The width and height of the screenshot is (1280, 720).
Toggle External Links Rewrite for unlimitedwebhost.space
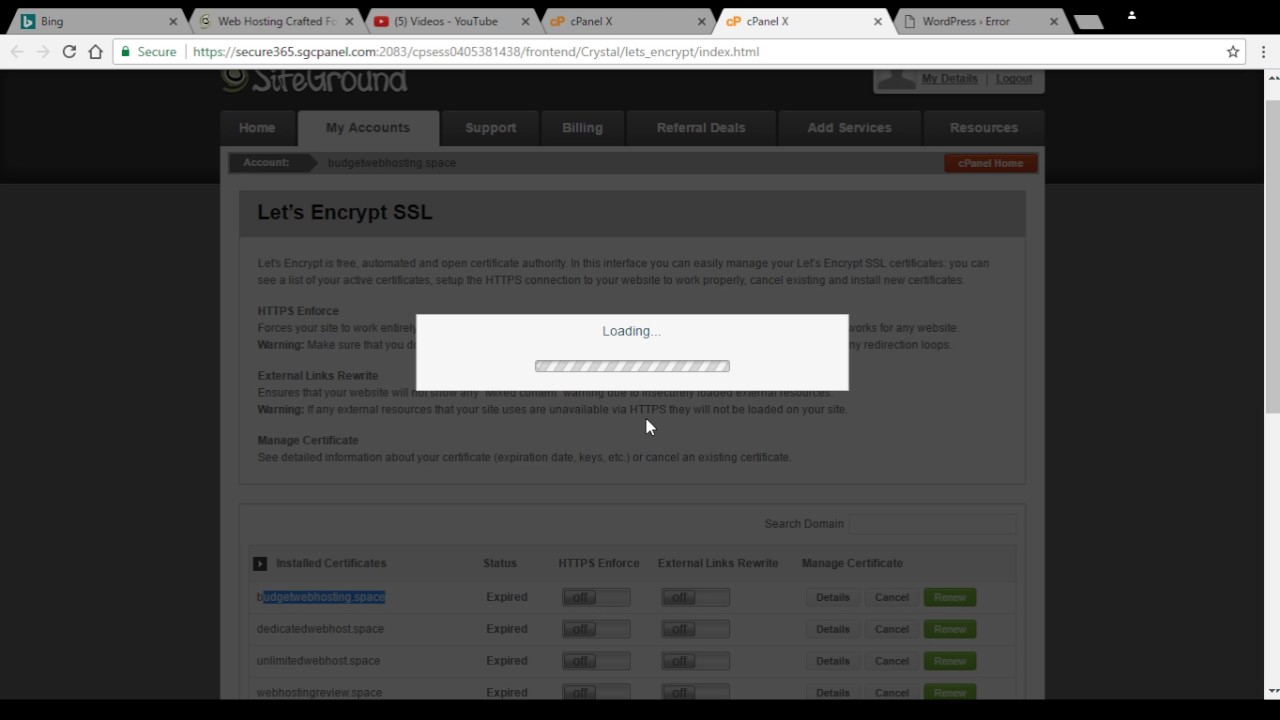pos(695,661)
